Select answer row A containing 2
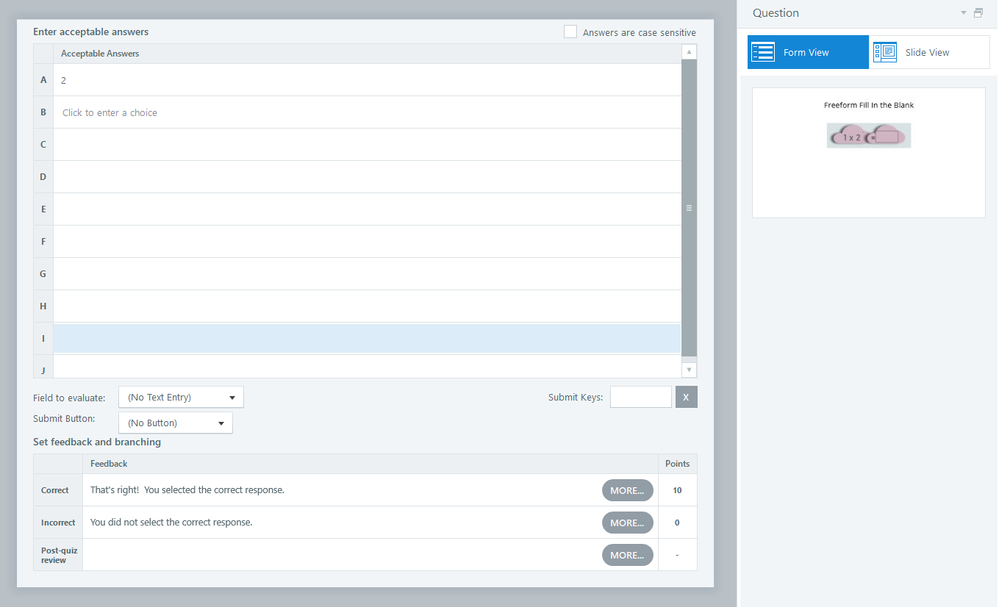 367,80
